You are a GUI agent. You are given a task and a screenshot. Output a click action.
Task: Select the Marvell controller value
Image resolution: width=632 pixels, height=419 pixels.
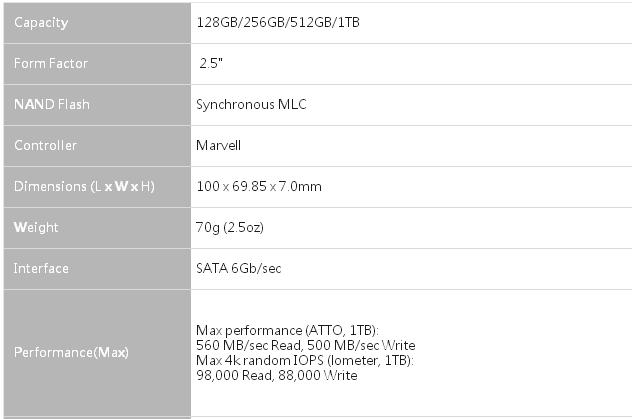pos(218,145)
